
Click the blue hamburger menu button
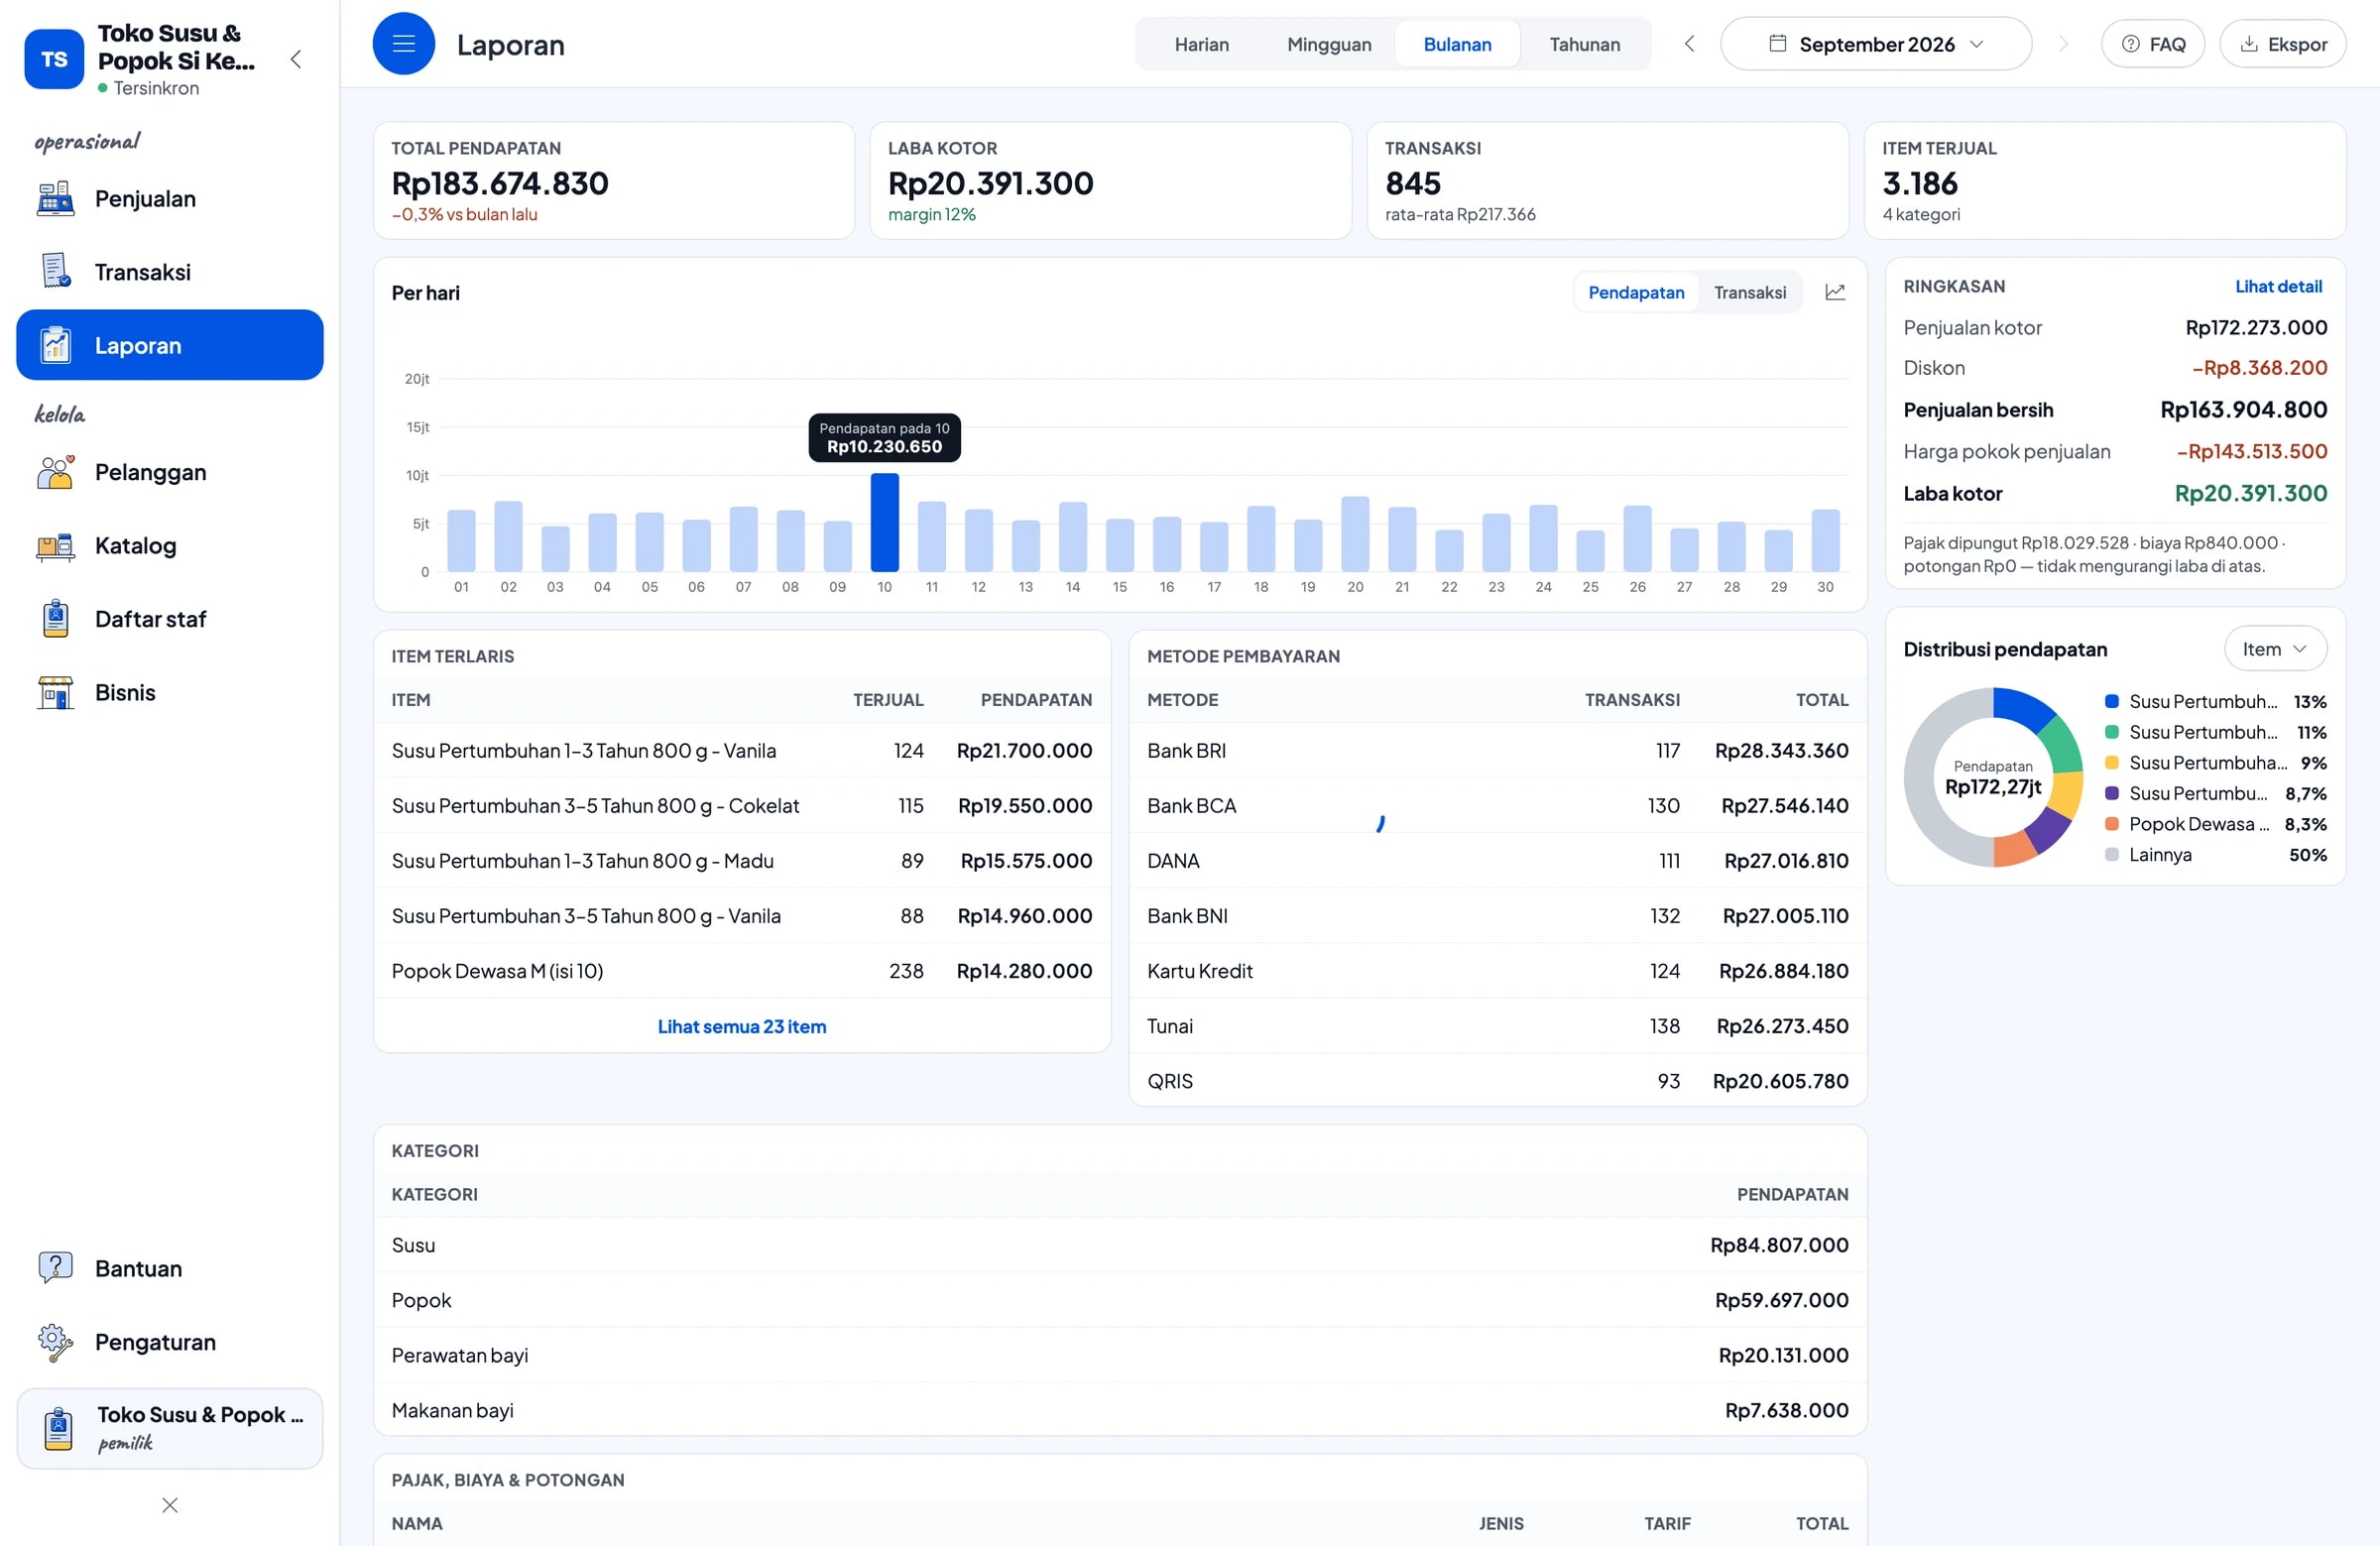pyautogui.click(x=404, y=44)
